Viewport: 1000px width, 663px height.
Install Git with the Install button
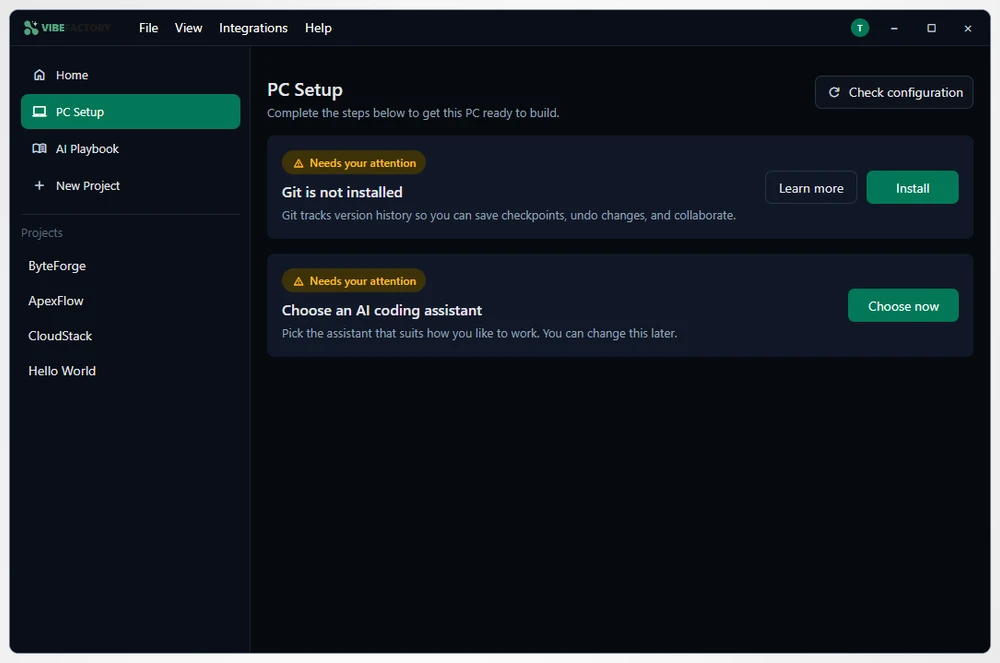[x=912, y=188]
